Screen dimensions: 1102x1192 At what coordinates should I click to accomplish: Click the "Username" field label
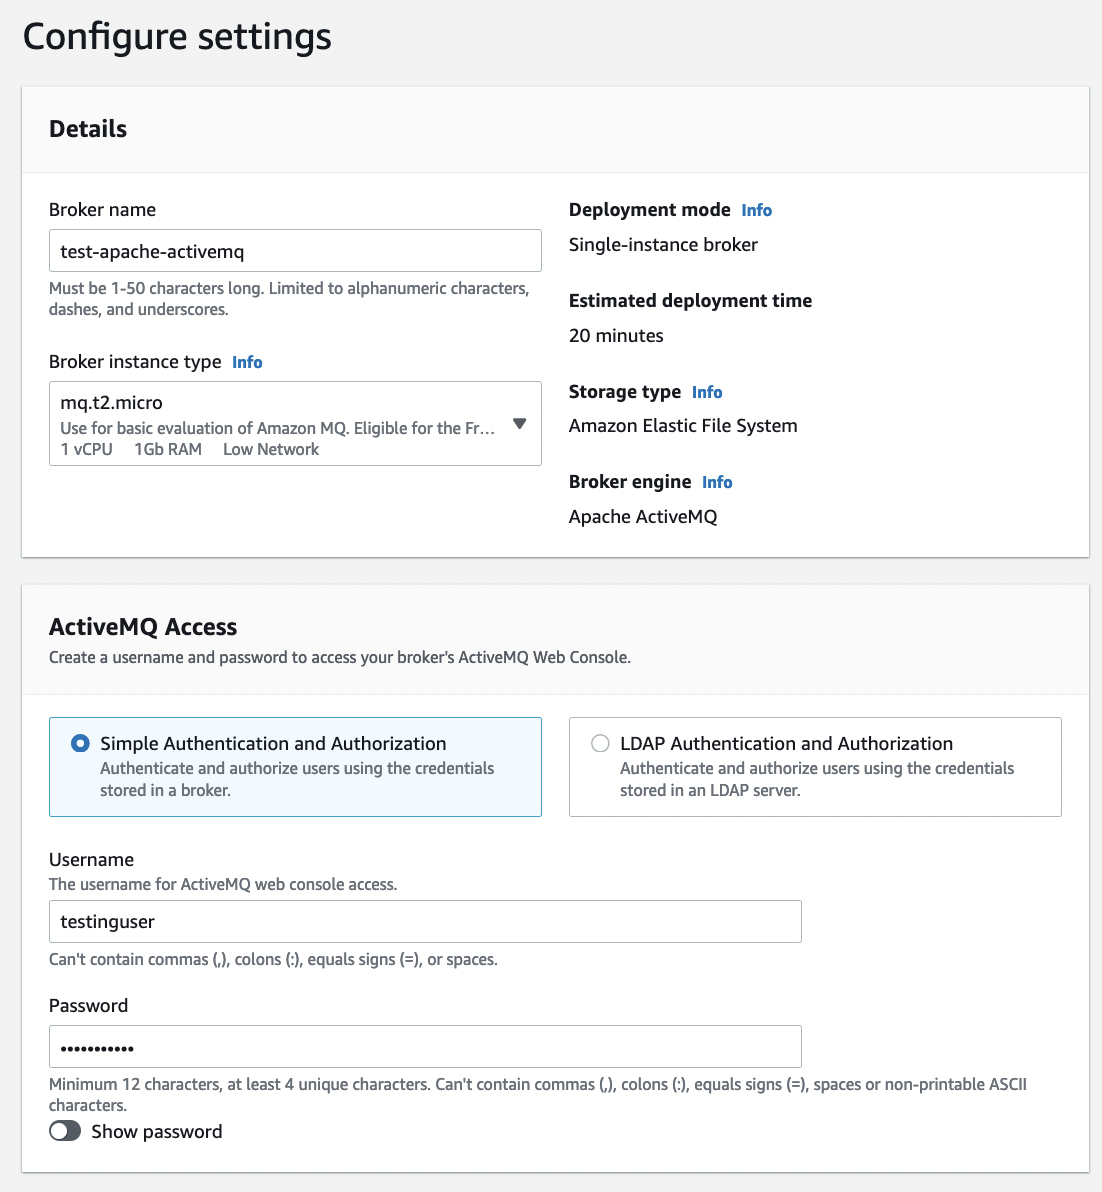(91, 860)
